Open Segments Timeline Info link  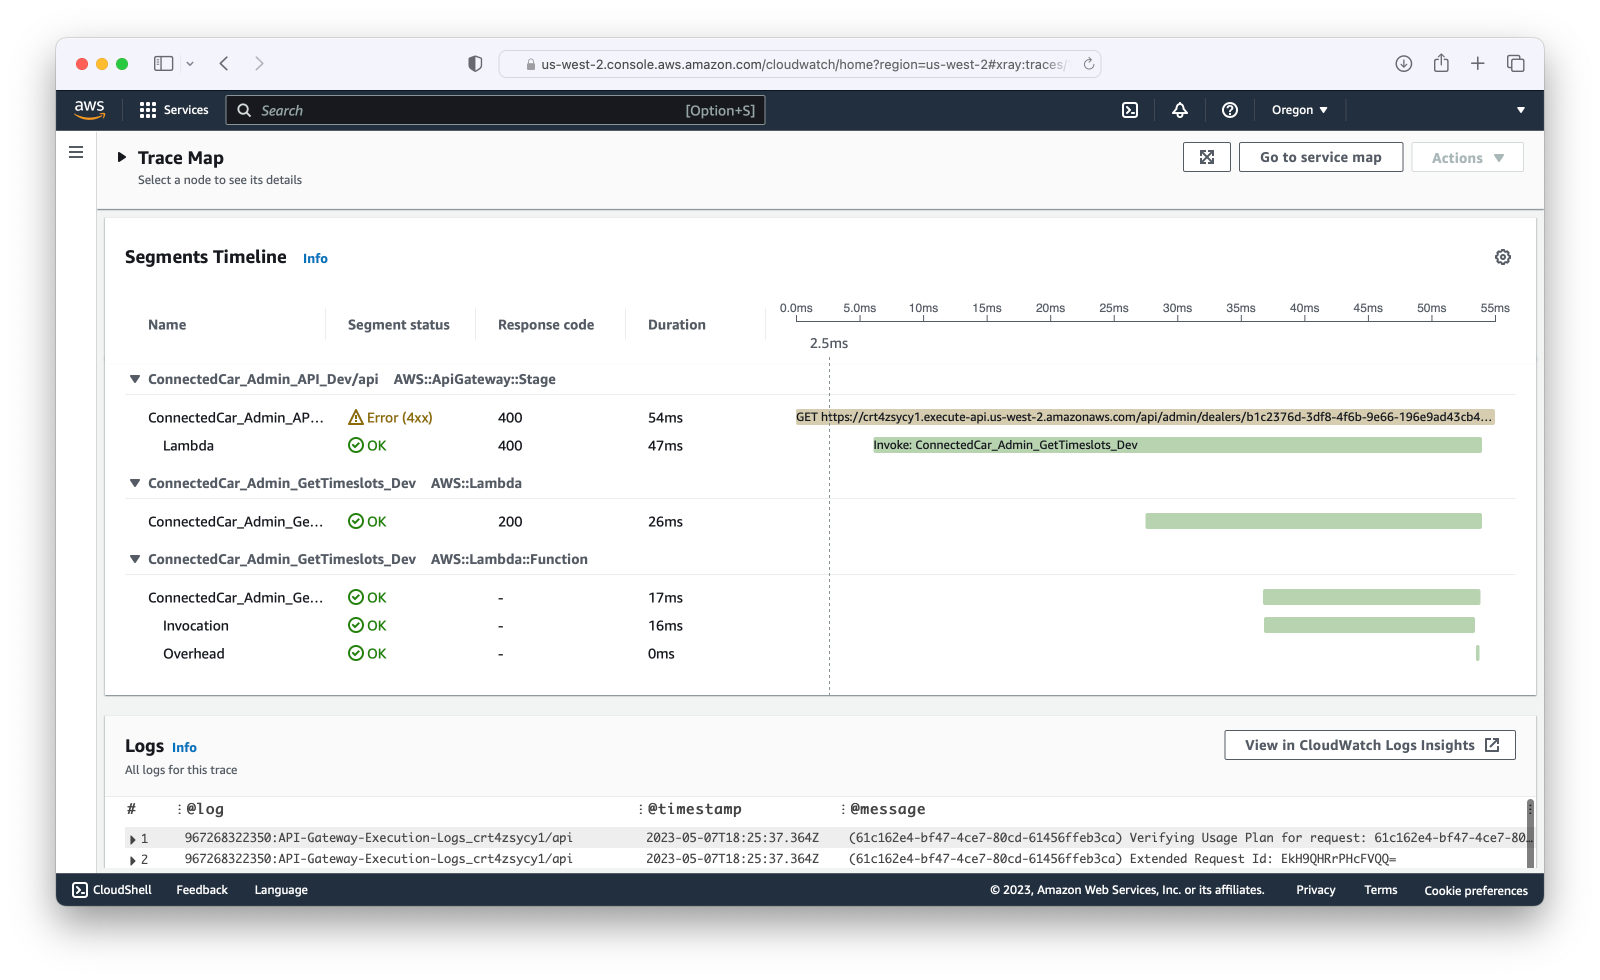point(315,258)
